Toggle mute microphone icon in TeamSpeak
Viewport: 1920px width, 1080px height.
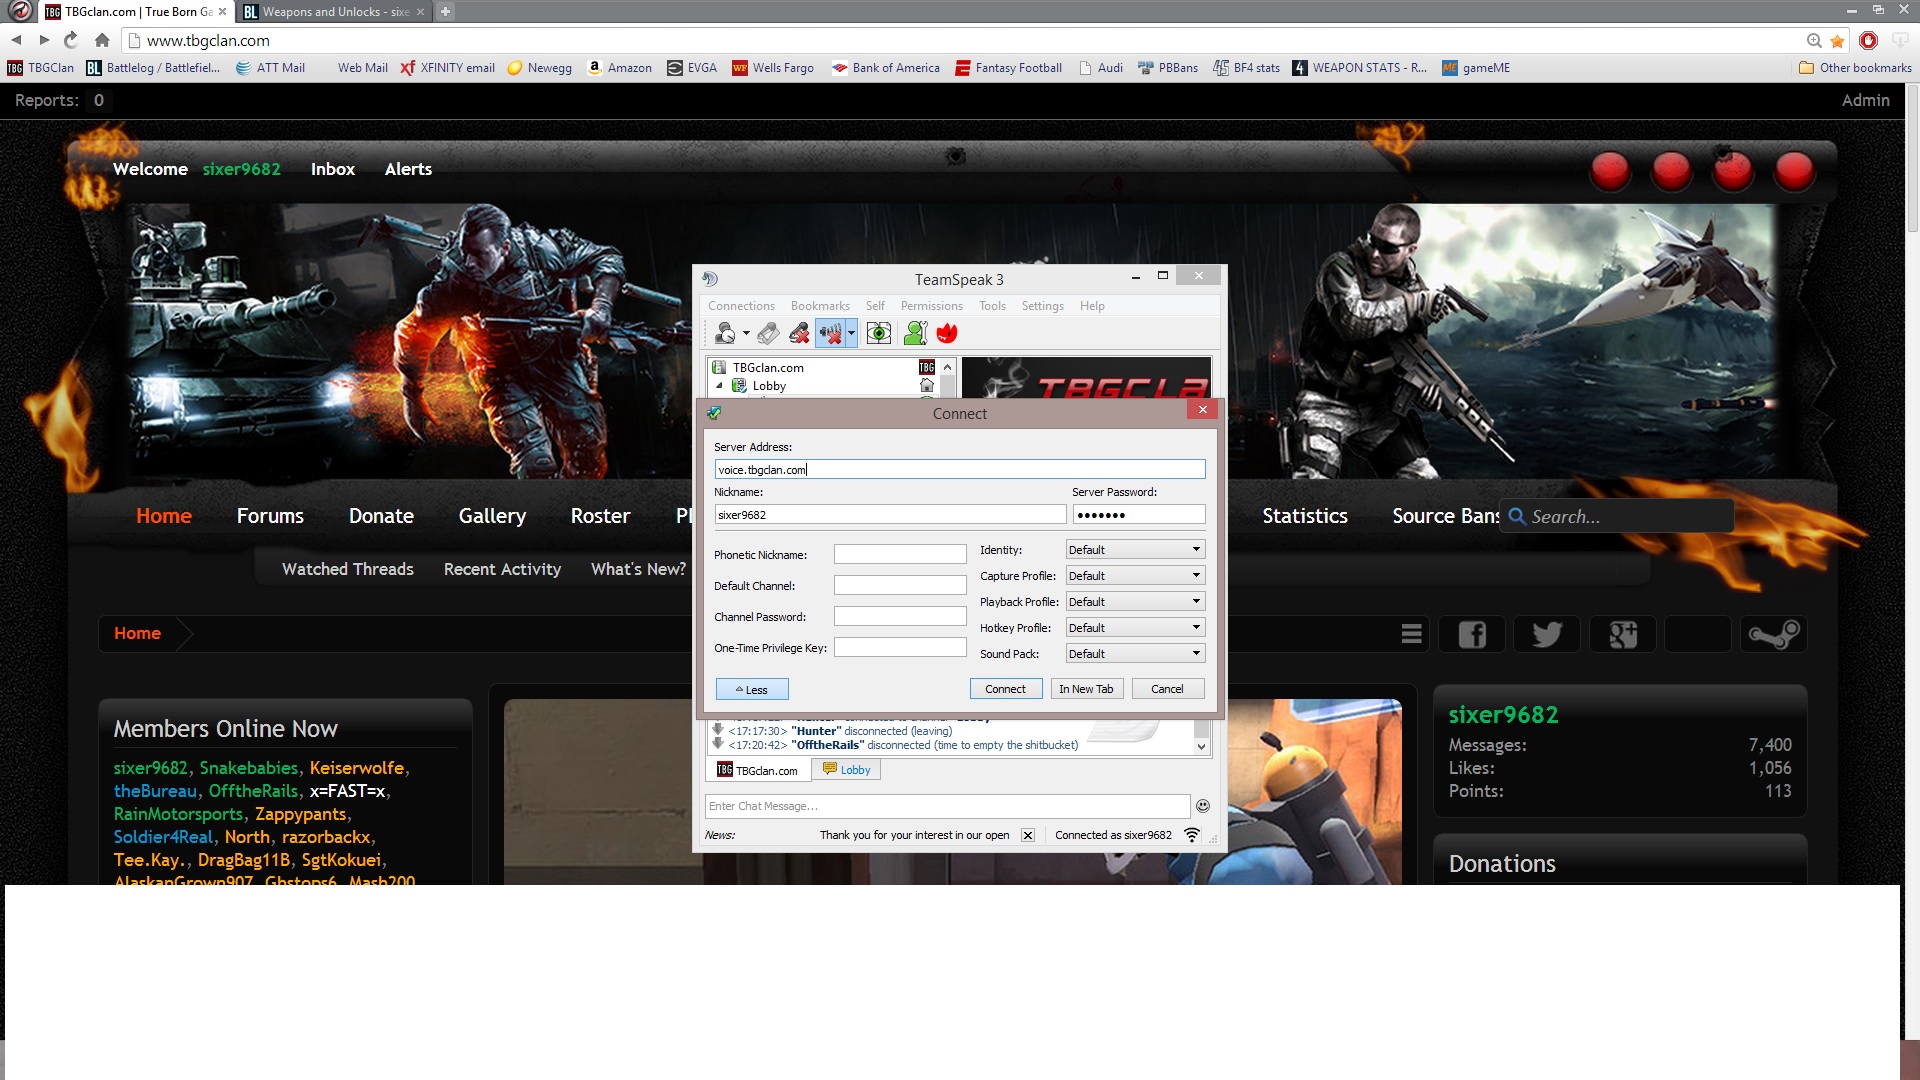[x=799, y=334]
